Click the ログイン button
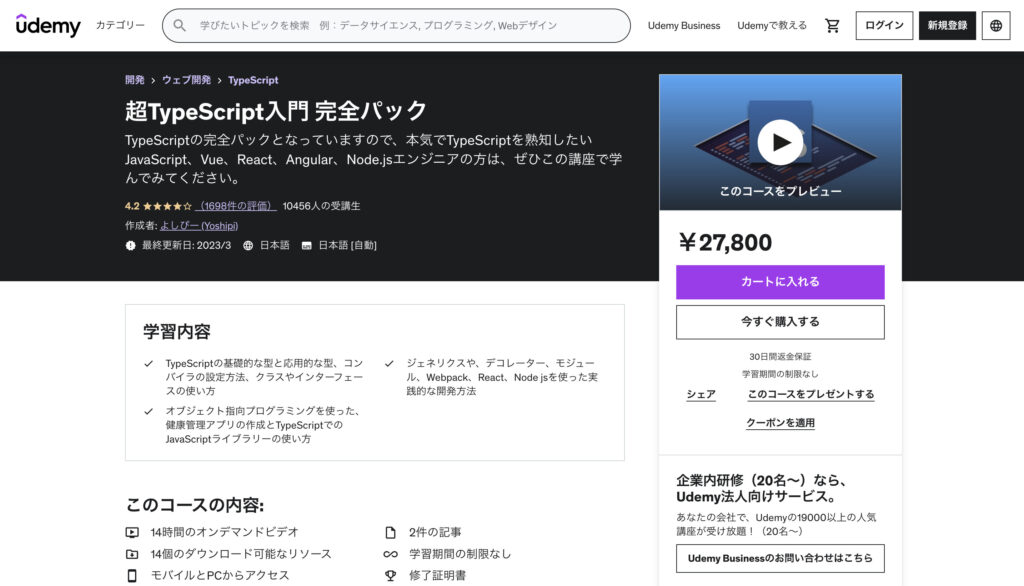This screenshot has height=586, width=1024. 884,25
